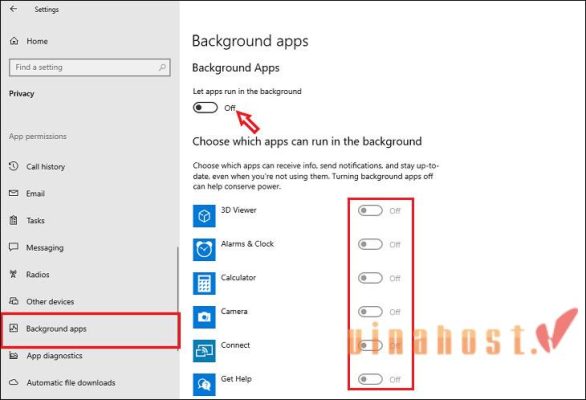586x400 pixels.
Task: Click the search magnifier icon
Action: (162, 67)
